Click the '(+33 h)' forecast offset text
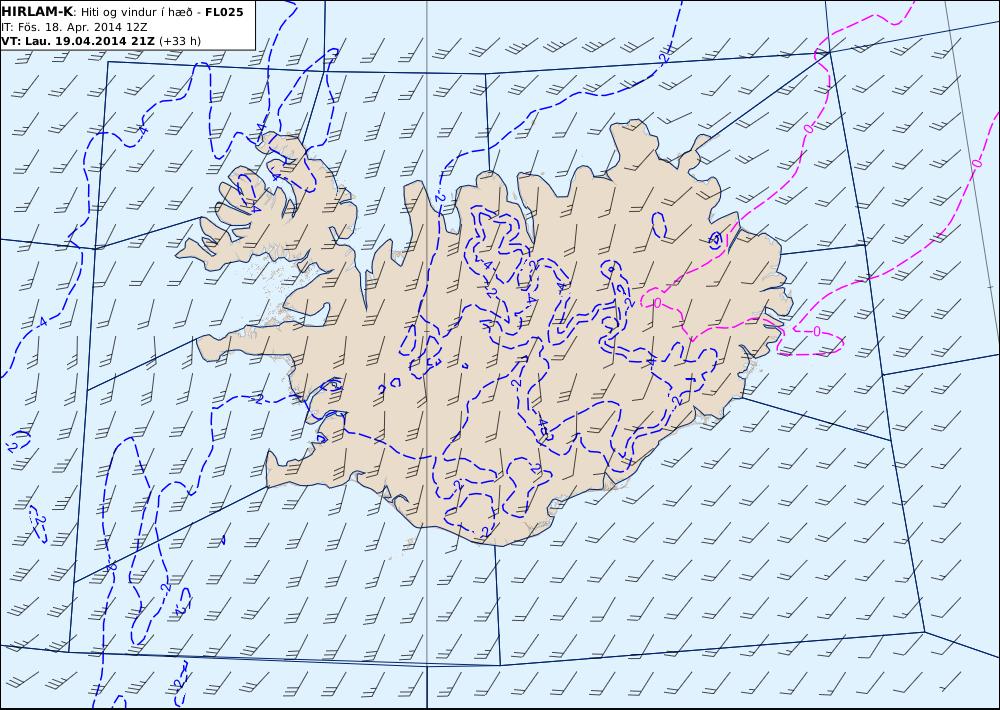Viewport: 1000px width, 710px height. click(180, 41)
